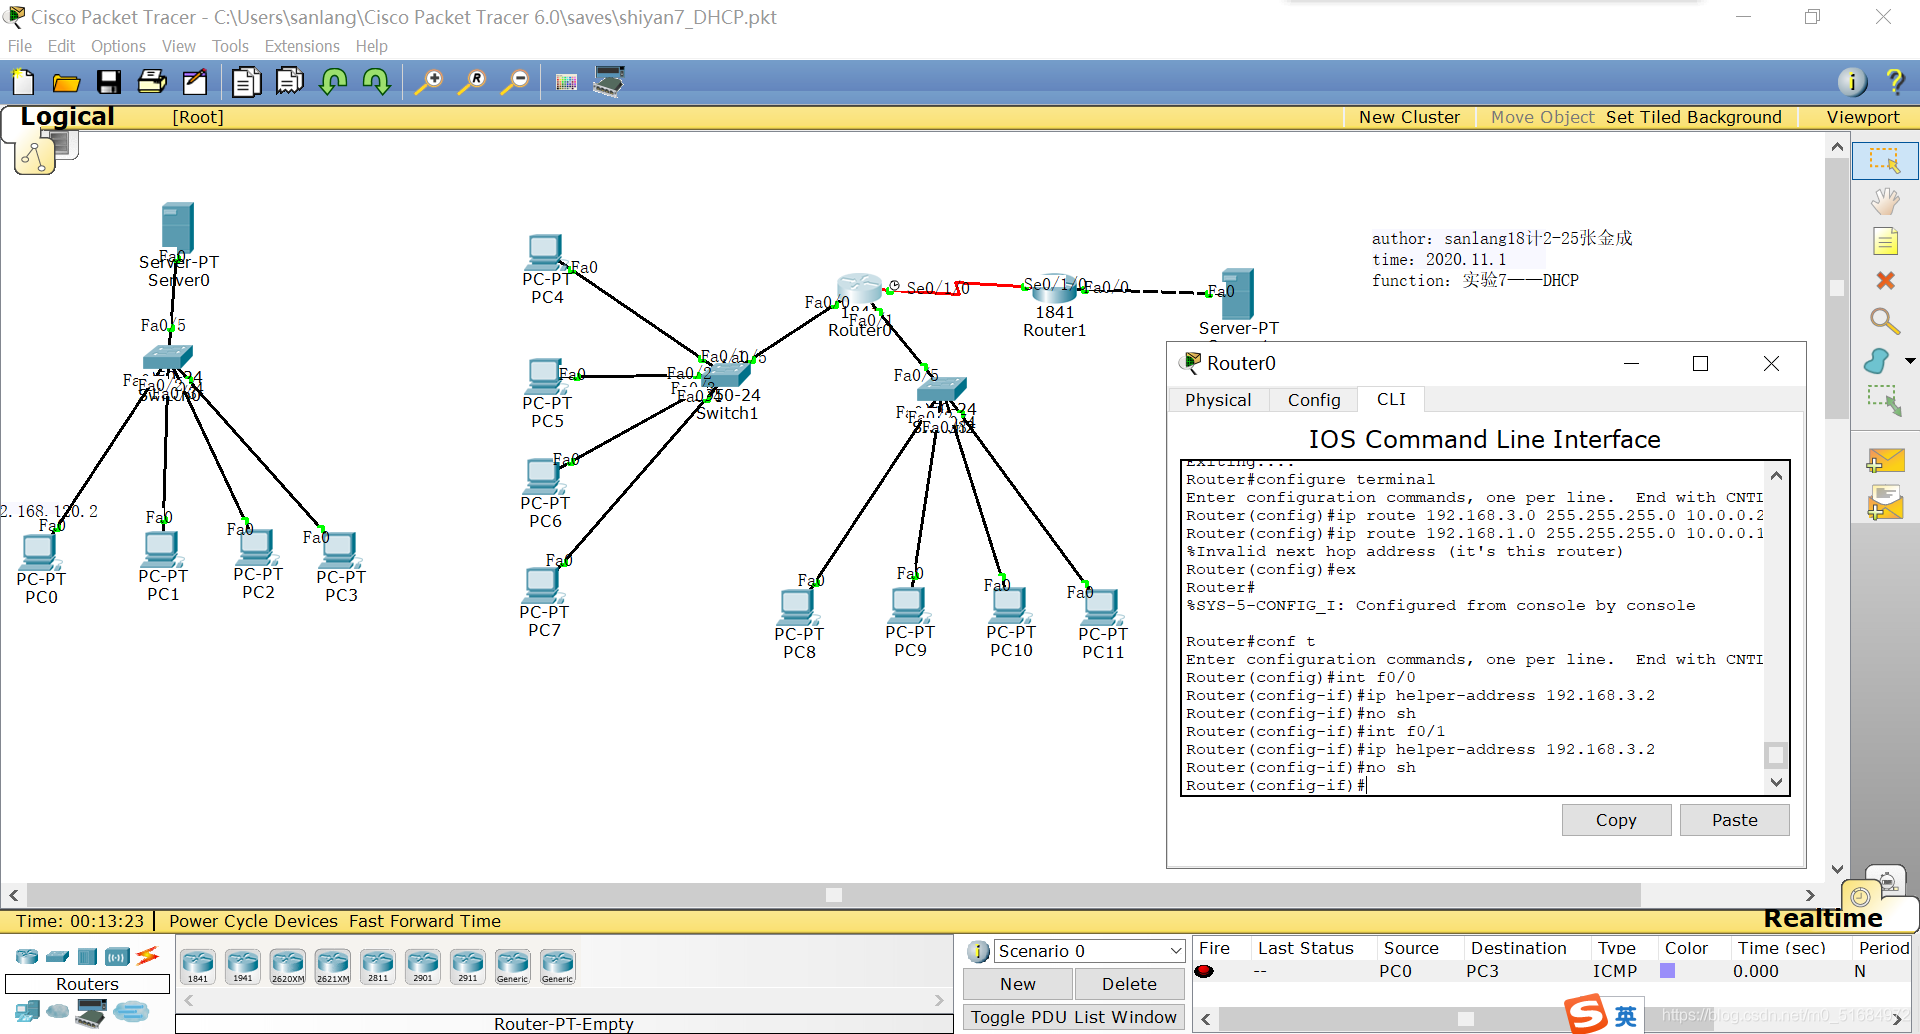Click Copy in Router0 CLI window

pos(1616,820)
